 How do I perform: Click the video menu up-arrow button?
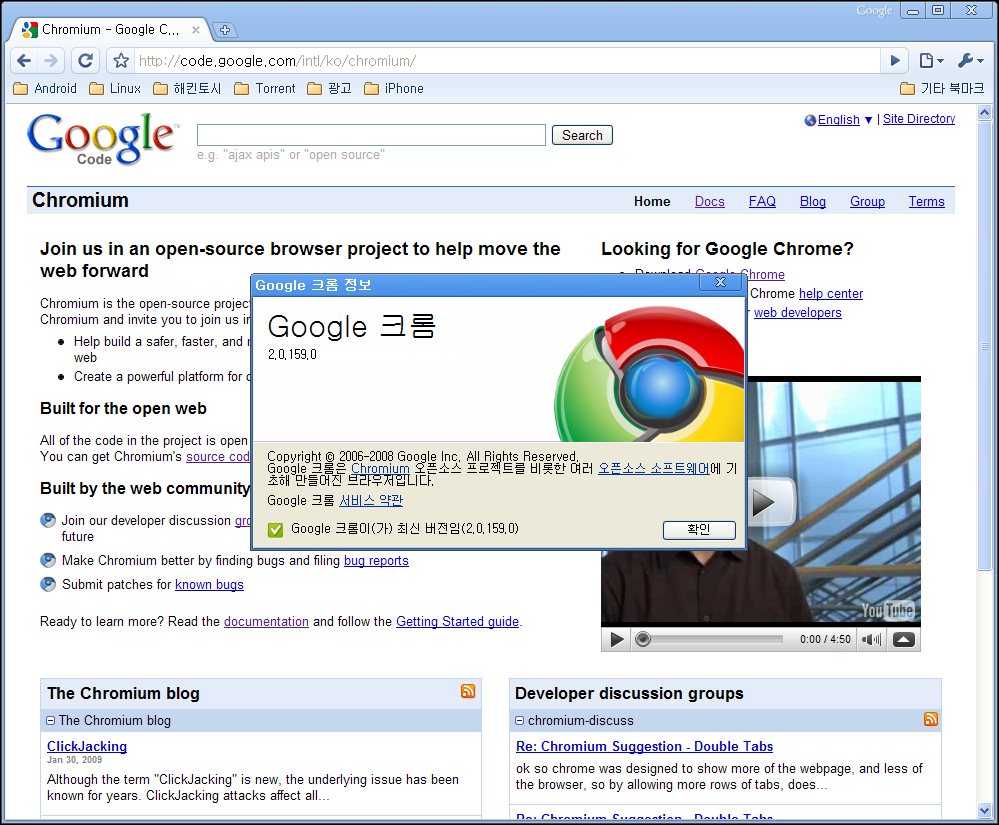903,639
